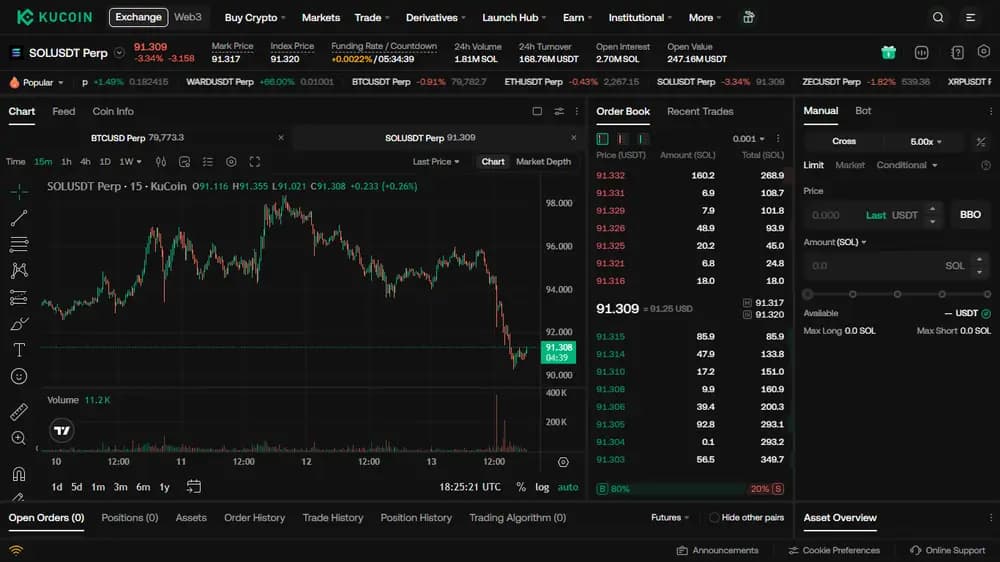Open Online Support link
Screen dimensions: 1000x562
(948, 551)
